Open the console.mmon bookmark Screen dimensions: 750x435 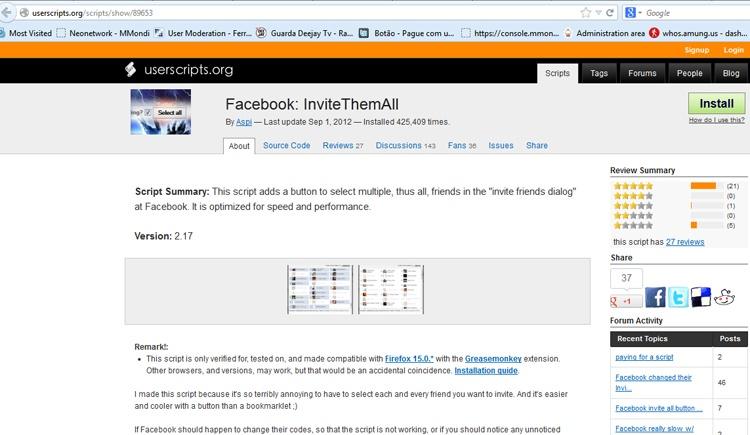pos(510,33)
